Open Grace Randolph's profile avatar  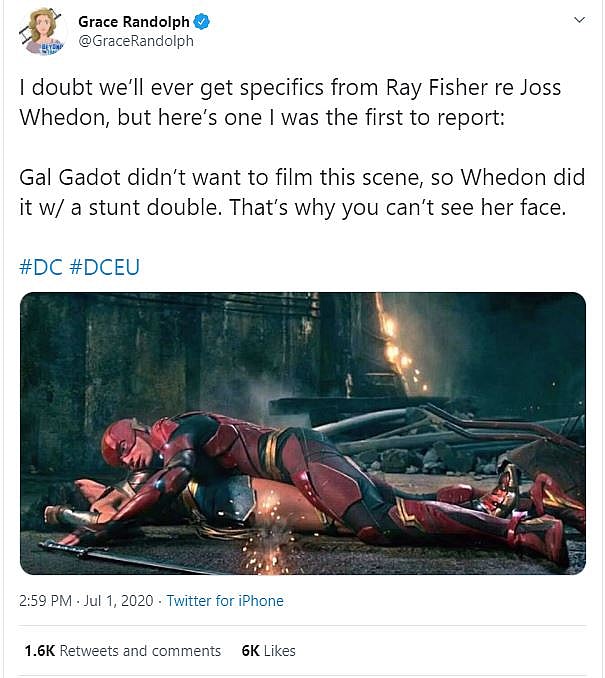click(x=41, y=32)
